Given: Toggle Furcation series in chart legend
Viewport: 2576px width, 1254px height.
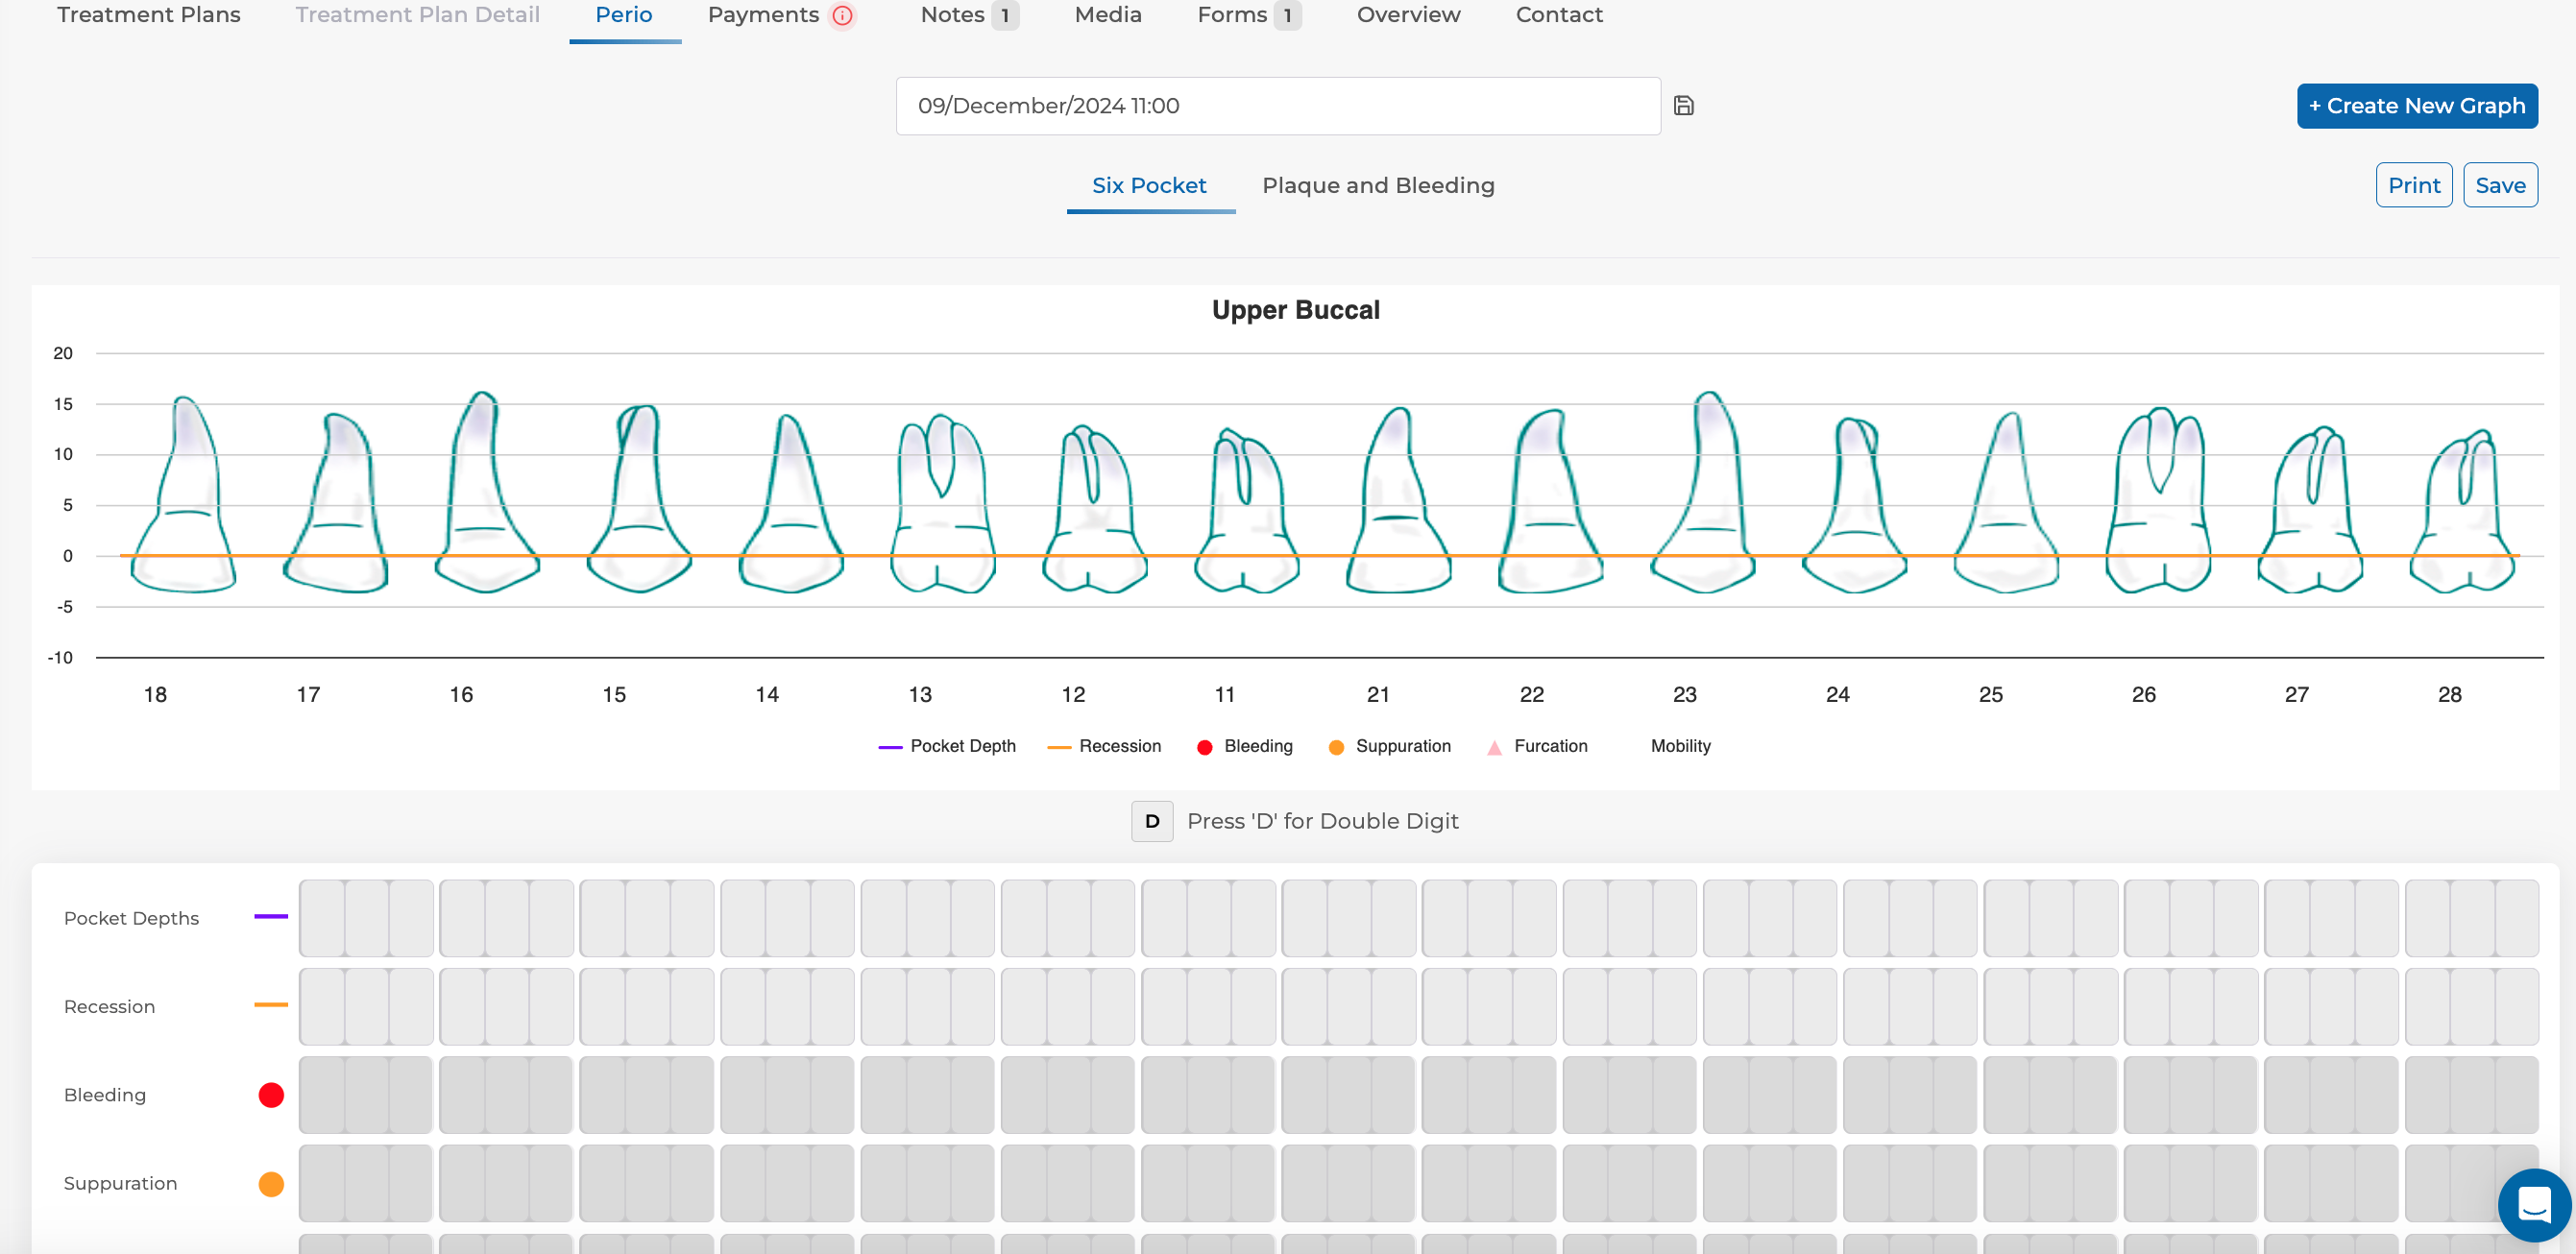Looking at the screenshot, I should pyautogui.click(x=1537, y=746).
